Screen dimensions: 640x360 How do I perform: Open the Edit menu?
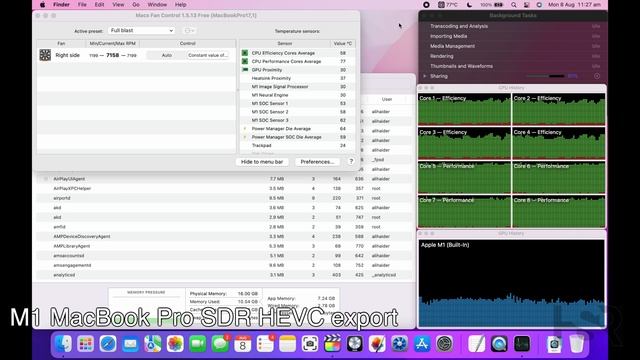point(99,5)
